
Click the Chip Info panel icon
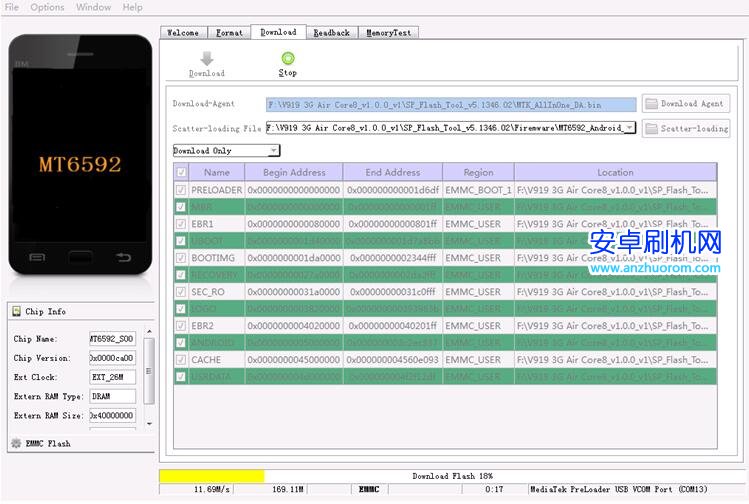pyautogui.click(x=16, y=312)
